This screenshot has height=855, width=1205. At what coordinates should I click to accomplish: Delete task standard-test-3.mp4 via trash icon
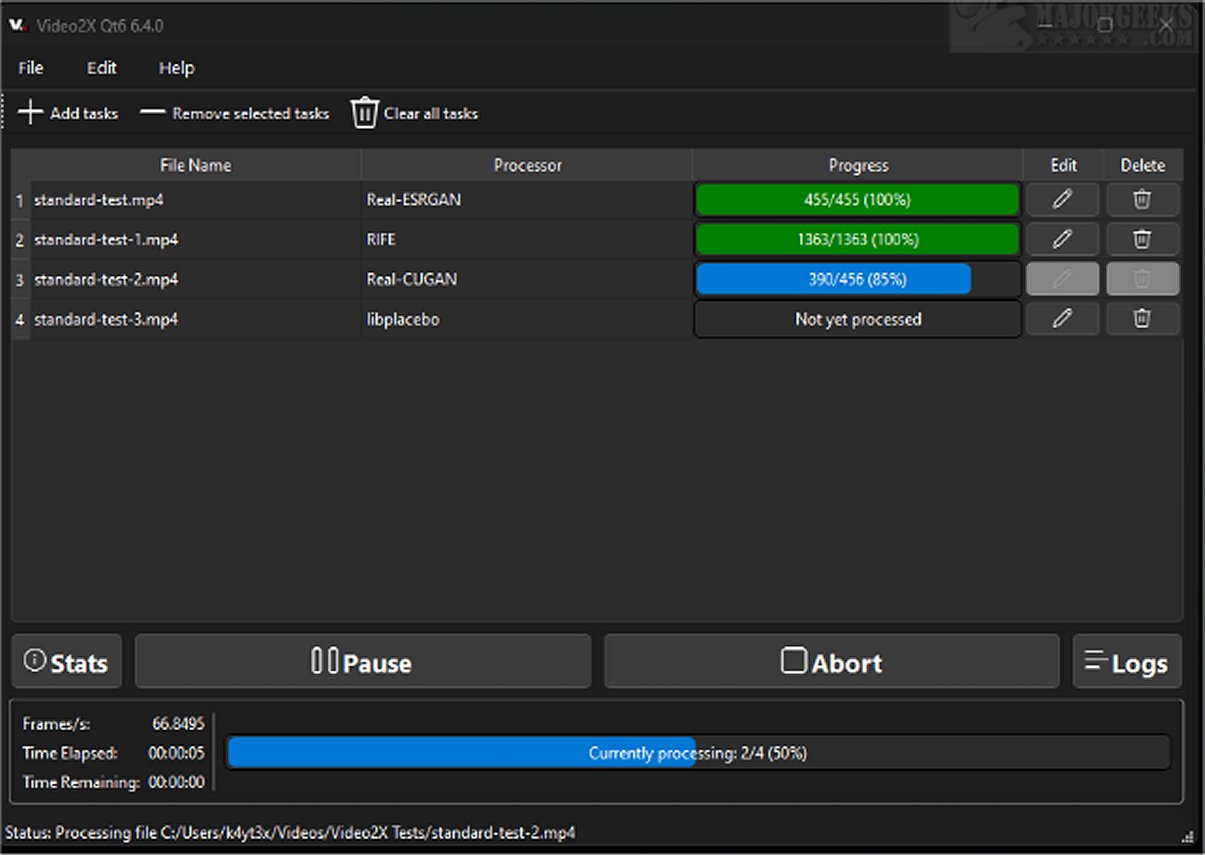tap(1142, 319)
